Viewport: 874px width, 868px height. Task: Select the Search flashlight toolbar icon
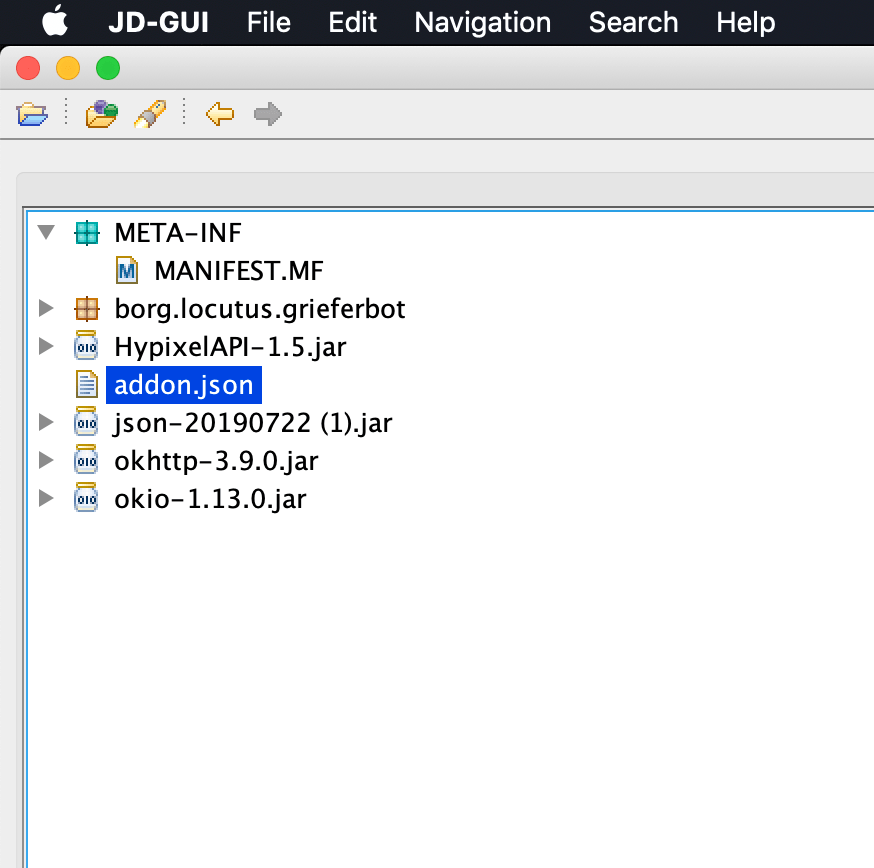(149, 113)
